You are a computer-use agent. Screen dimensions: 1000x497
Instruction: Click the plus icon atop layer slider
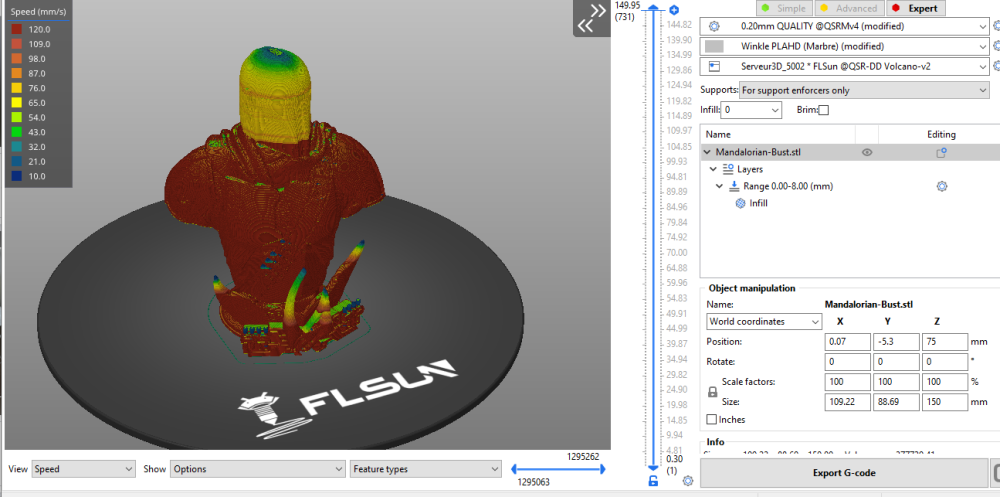click(x=675, y=10)
